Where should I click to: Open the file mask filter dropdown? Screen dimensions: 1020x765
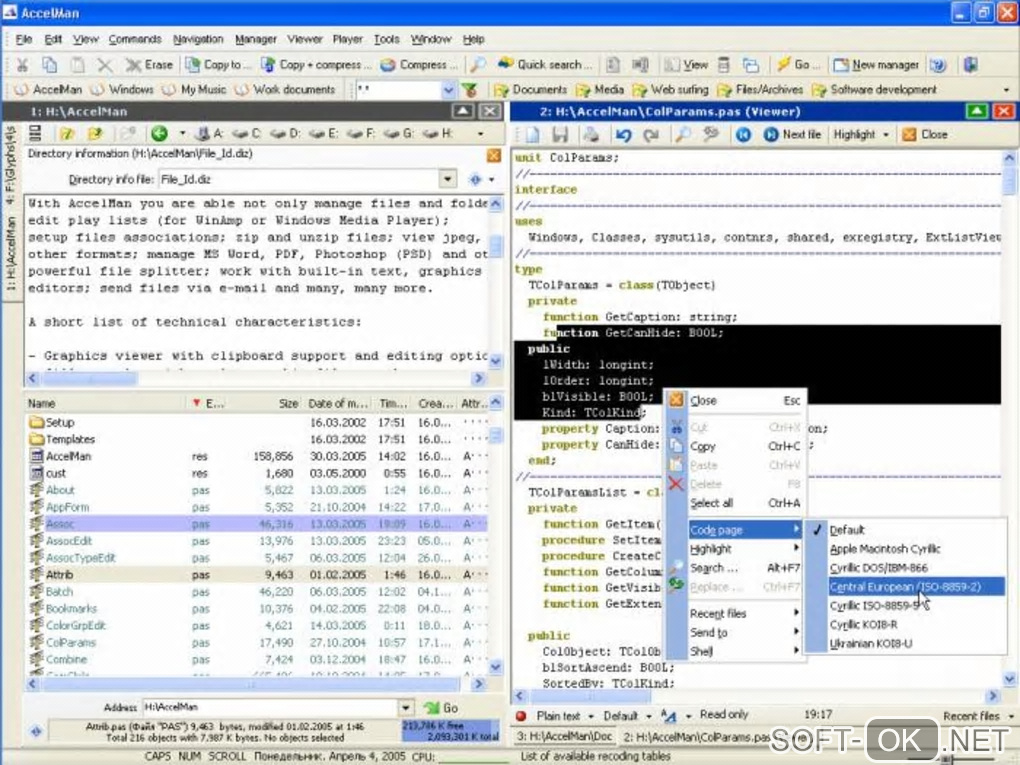click(448, 90)
